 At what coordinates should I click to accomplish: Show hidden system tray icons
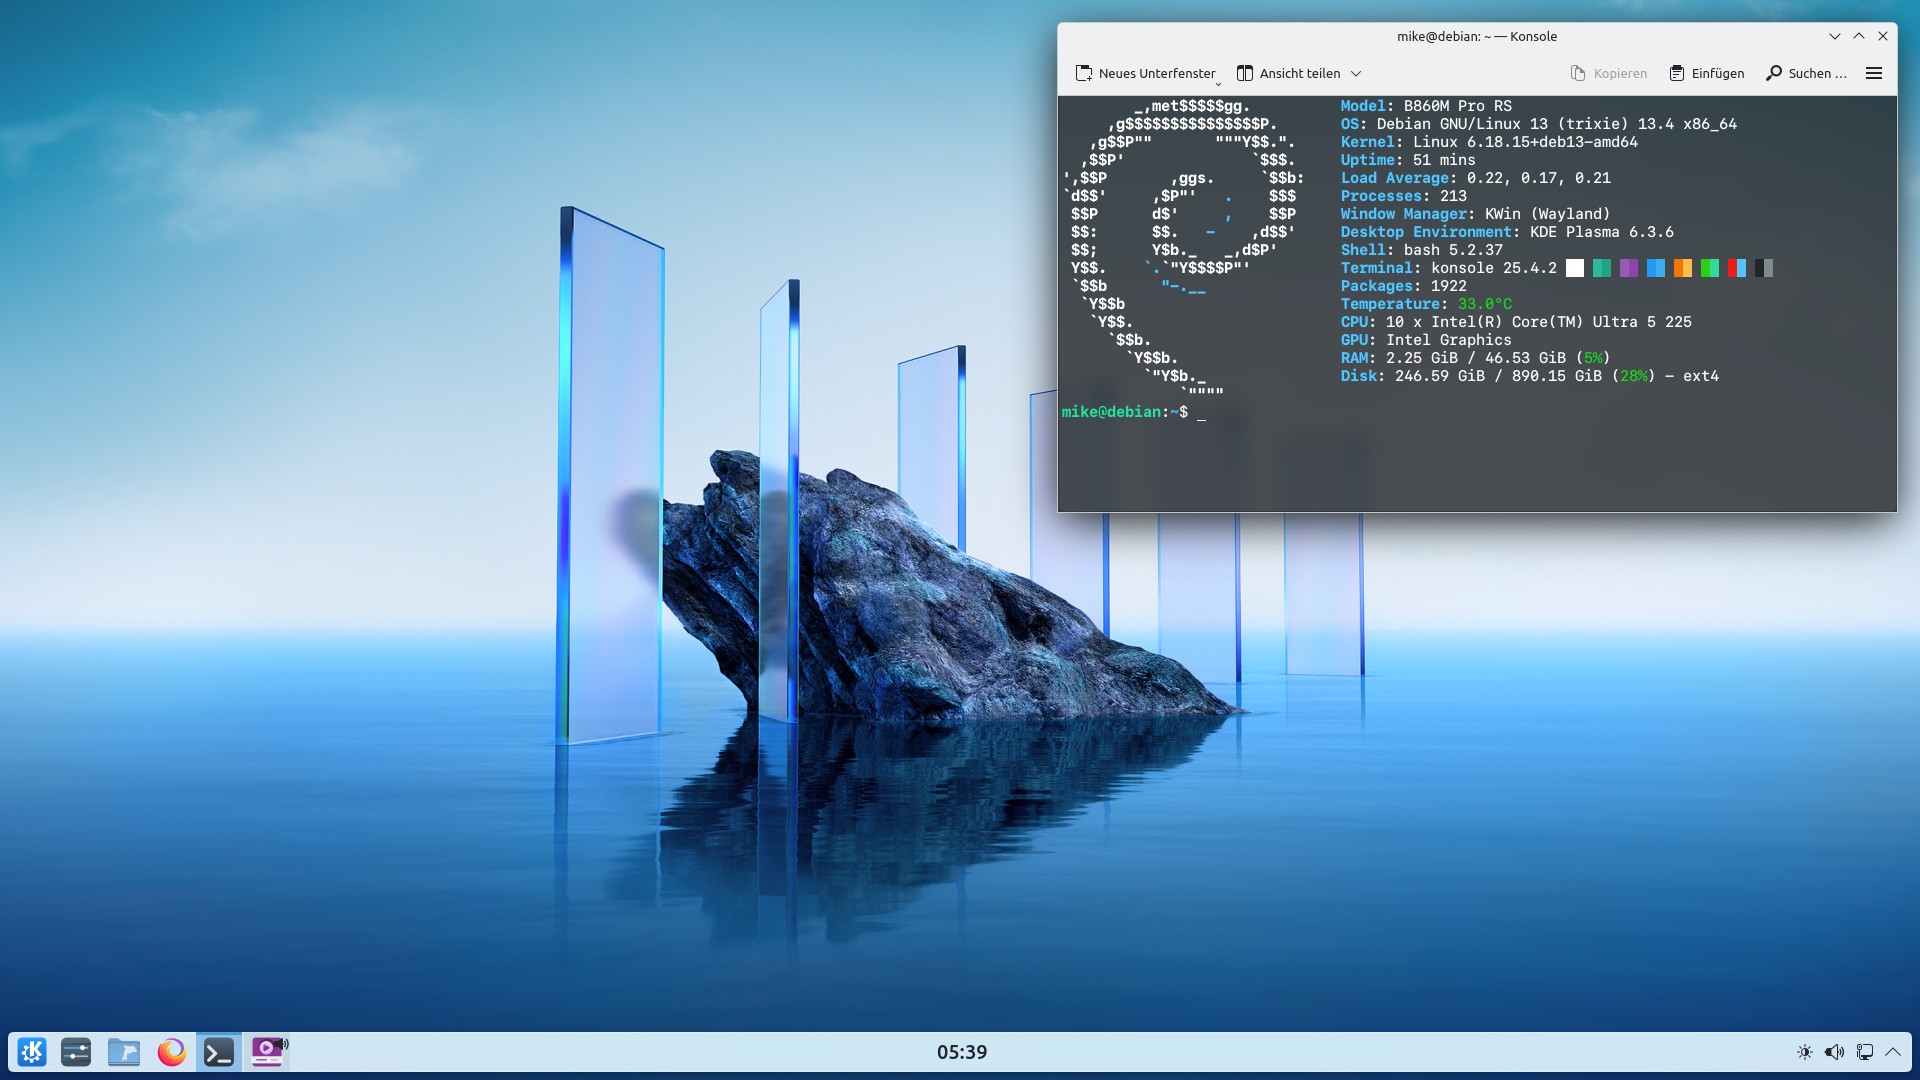pyautogui.click(x=1893, y=1052)
